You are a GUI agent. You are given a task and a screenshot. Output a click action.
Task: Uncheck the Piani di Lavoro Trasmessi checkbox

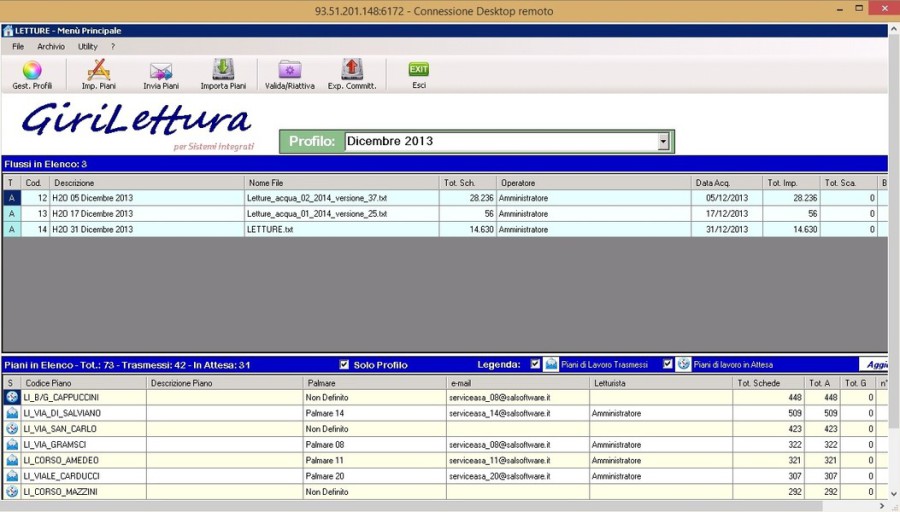[x=535, y=365]
